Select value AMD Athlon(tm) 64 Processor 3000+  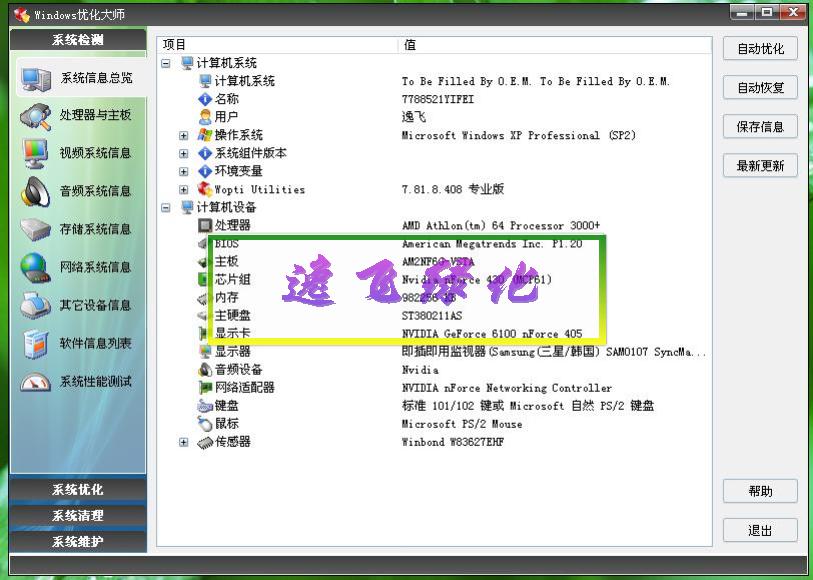click(501, 225)
